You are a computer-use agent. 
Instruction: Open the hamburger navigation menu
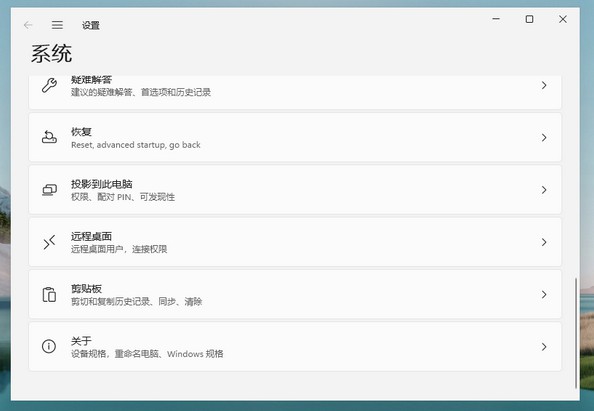pos(57,25)
